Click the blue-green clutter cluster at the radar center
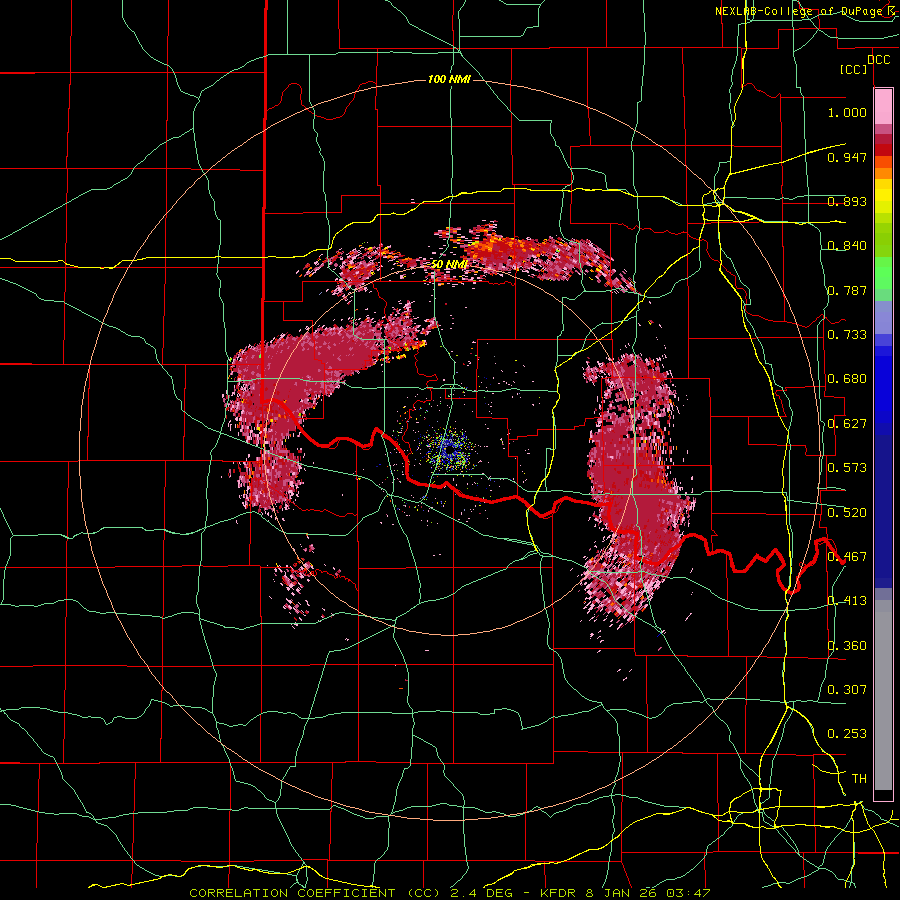 click(449, 449)
